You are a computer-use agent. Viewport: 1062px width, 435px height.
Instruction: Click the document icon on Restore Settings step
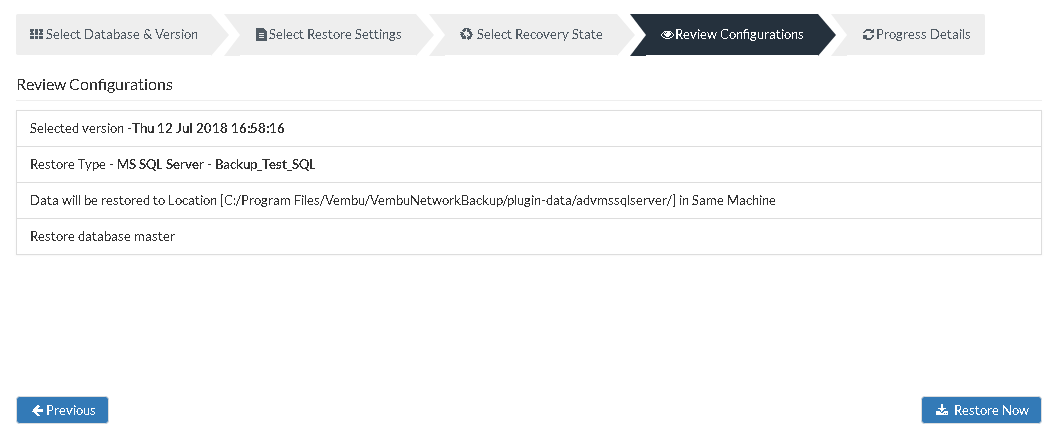pos(261,35)
